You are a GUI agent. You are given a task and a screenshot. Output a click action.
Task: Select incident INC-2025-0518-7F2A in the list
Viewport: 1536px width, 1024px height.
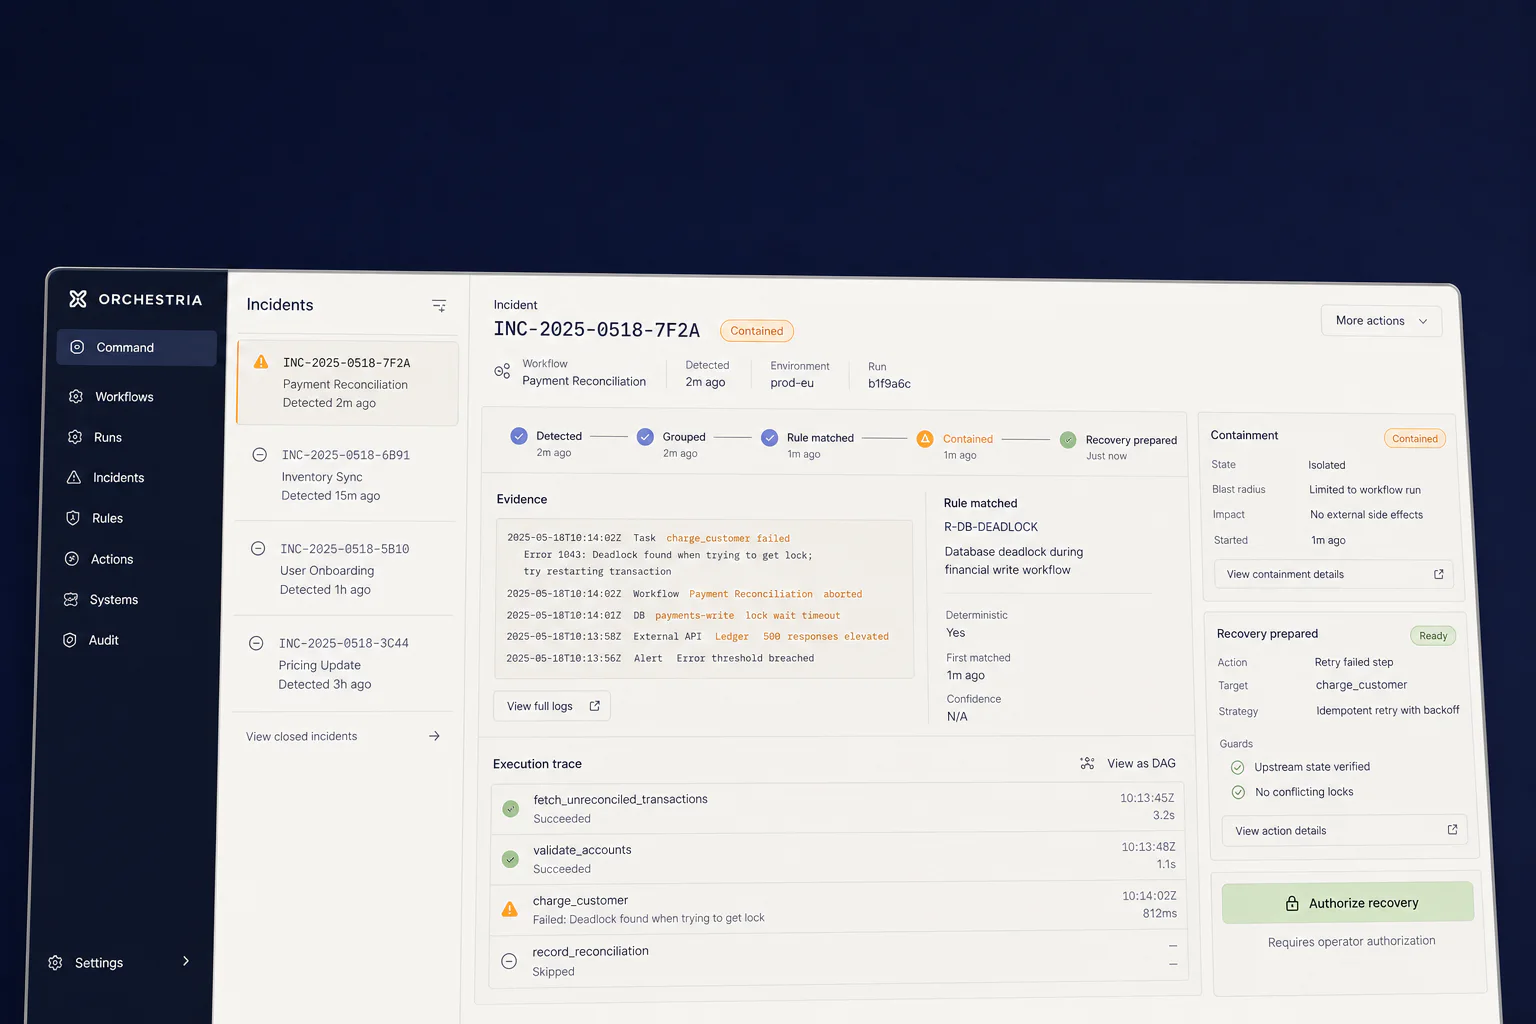pyautogui.click(x=347, y=383)
